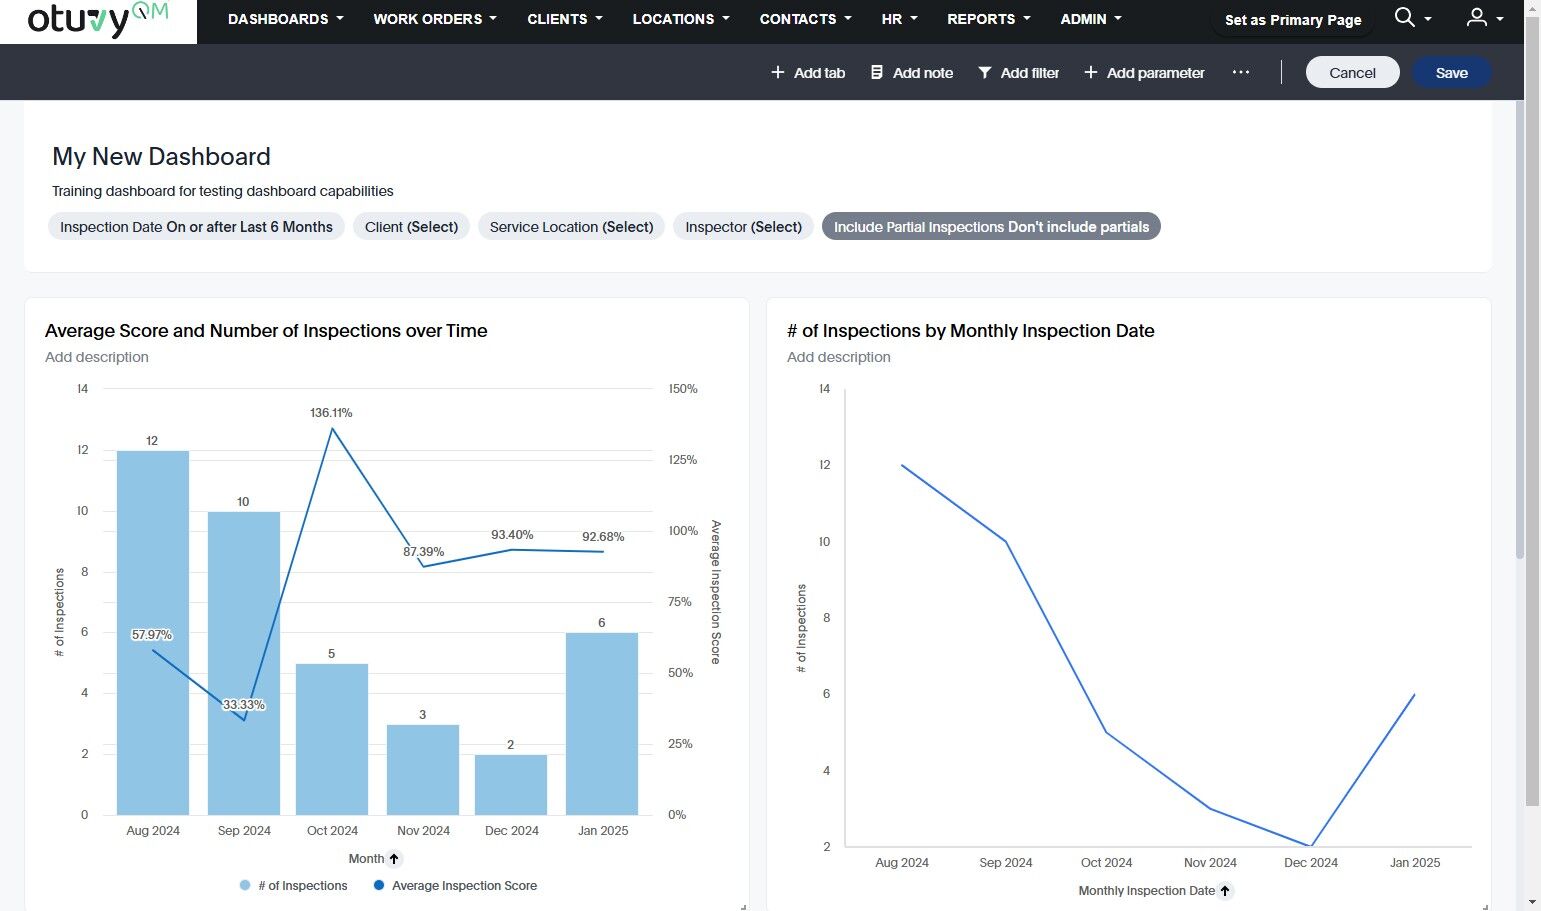This screenshot has height=911, width=1541.
Task: Click the Add note icon
Action: pyautogui.click(x=877, y=72)
